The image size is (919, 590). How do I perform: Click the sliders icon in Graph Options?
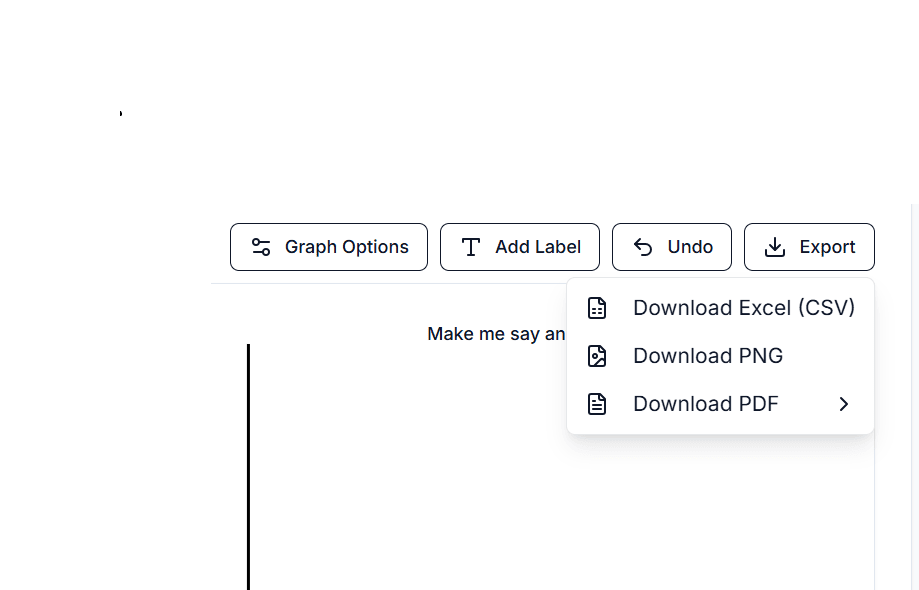(x=261, y=247)
